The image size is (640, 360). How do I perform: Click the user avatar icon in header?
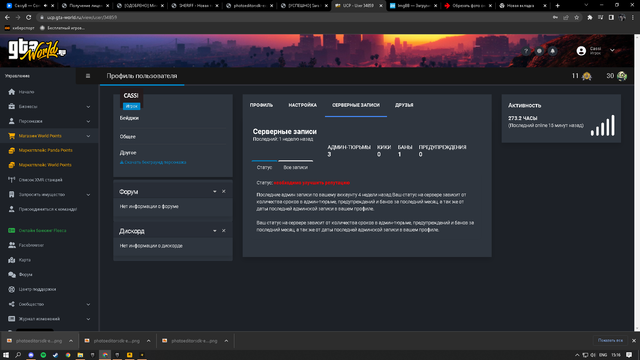pyautogui.click(x=581, y=51)
